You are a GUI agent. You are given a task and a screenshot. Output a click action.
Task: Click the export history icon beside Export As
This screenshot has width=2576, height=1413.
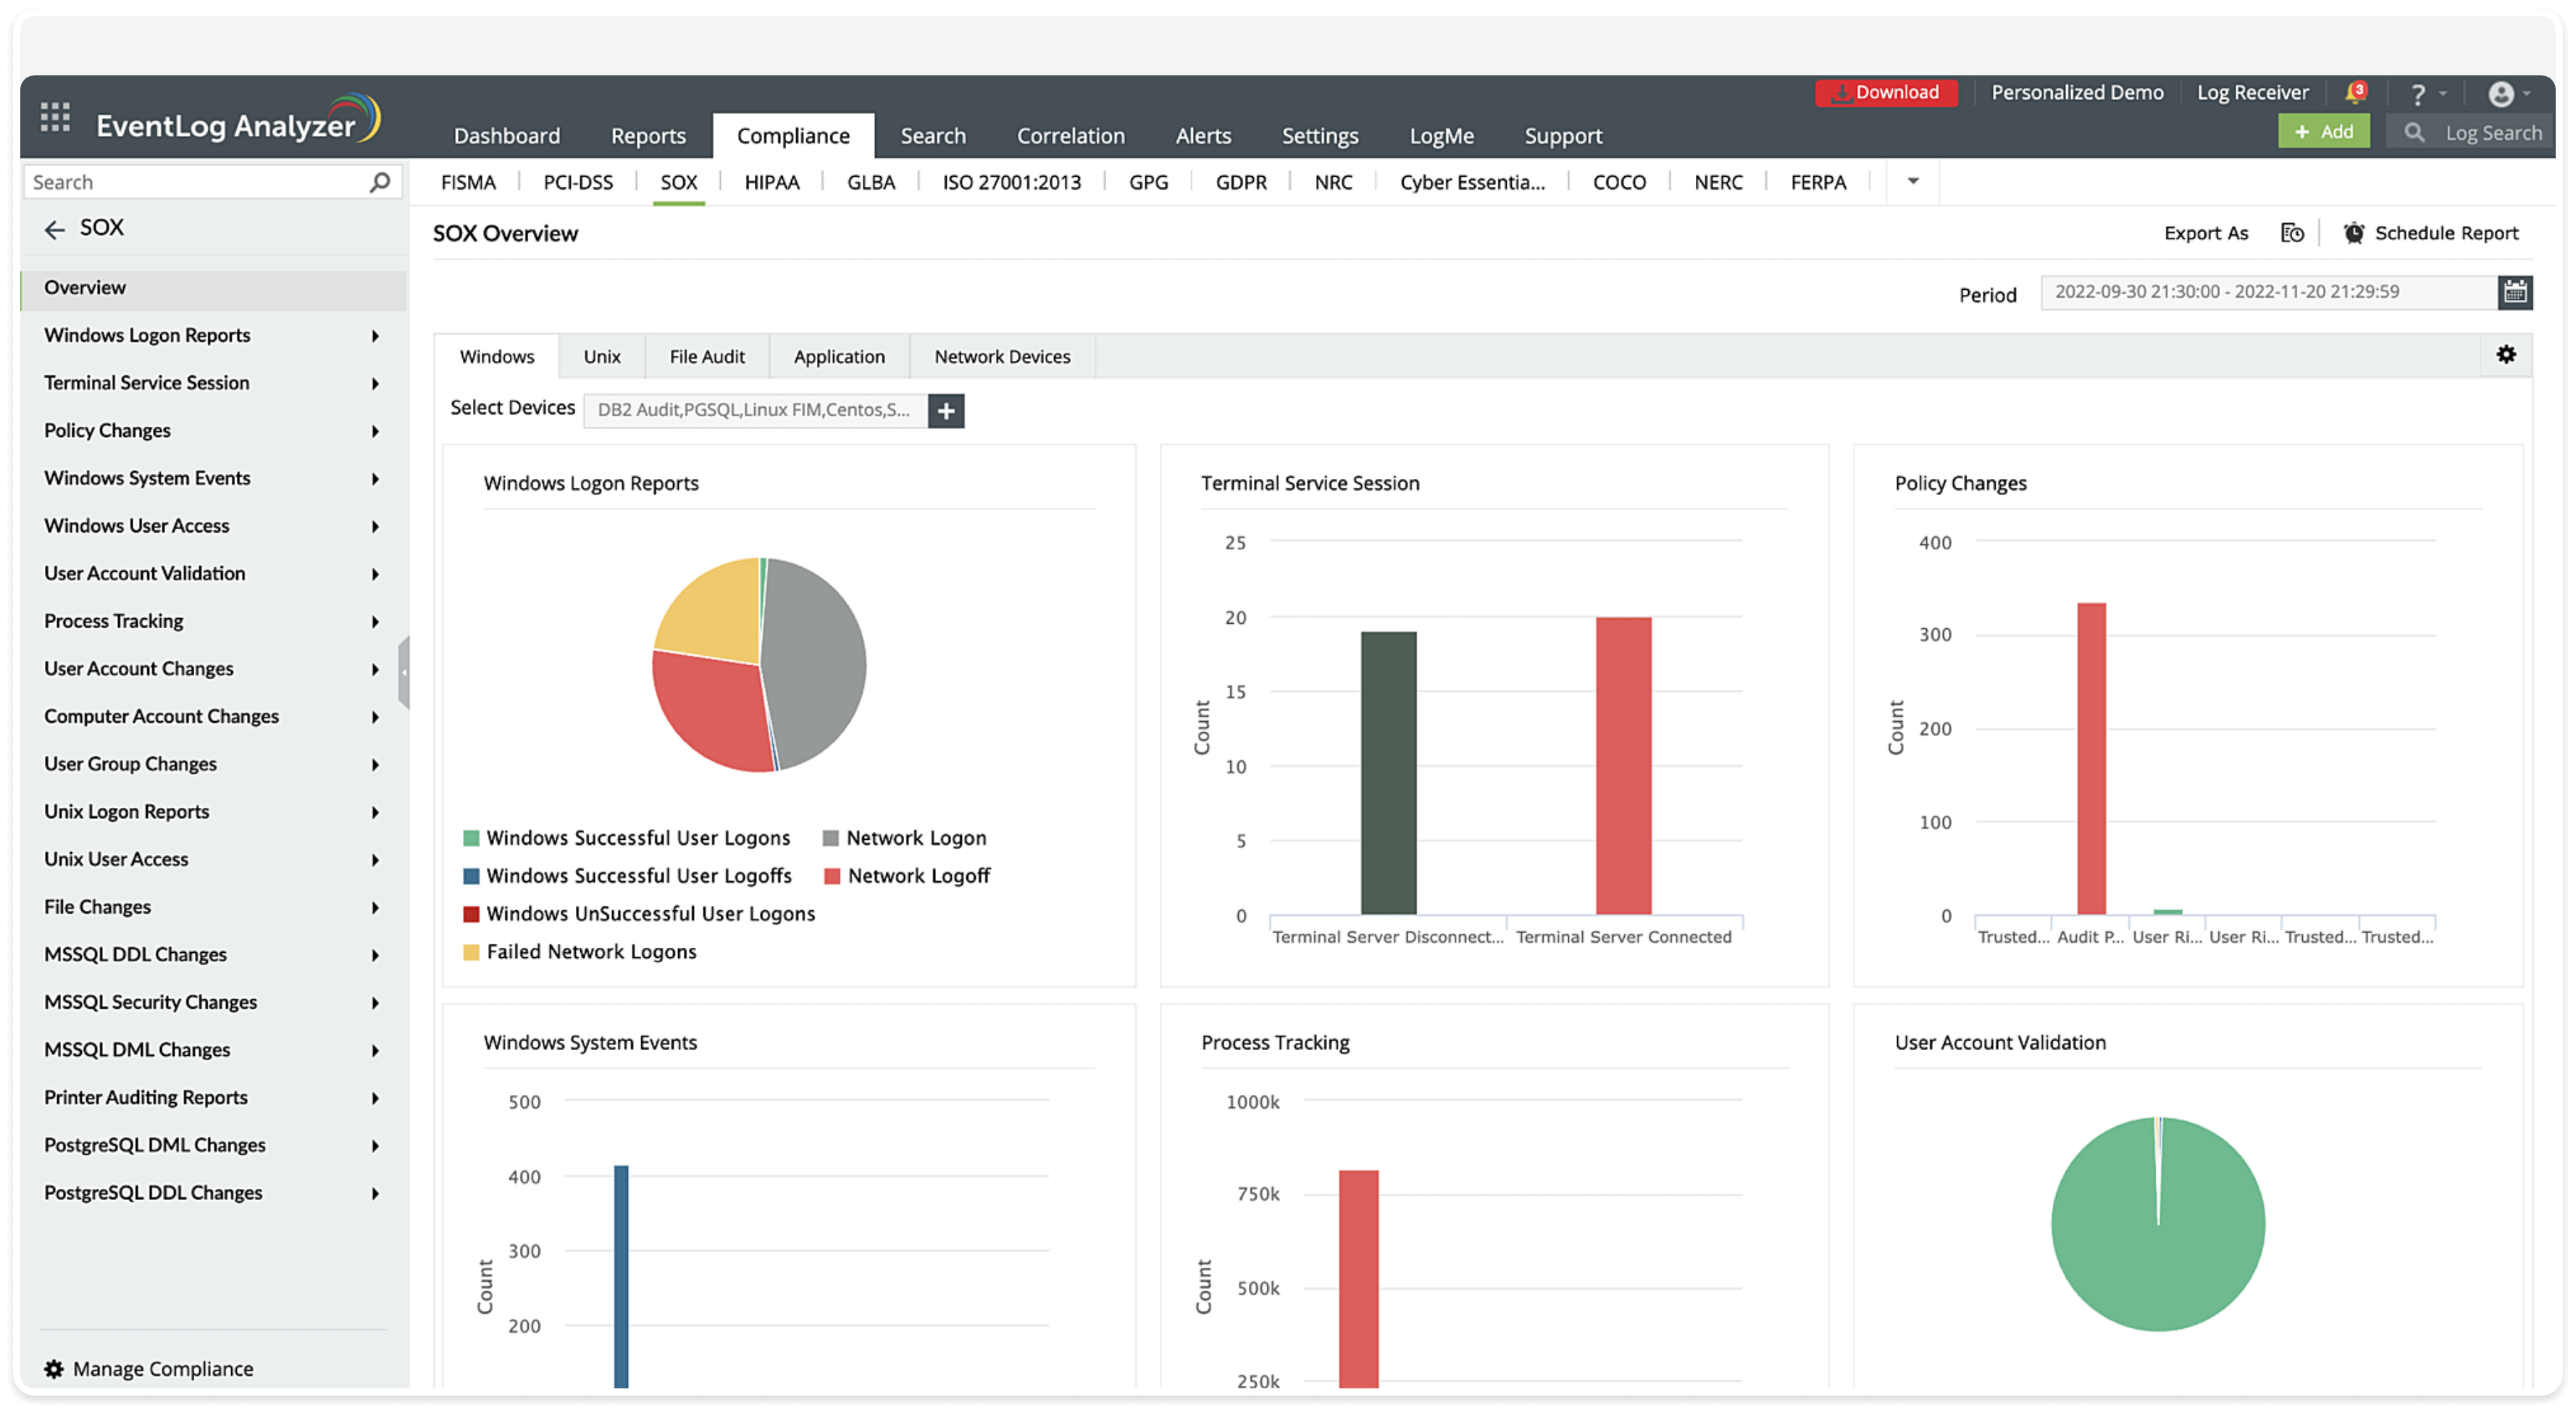click(2292, 233)
